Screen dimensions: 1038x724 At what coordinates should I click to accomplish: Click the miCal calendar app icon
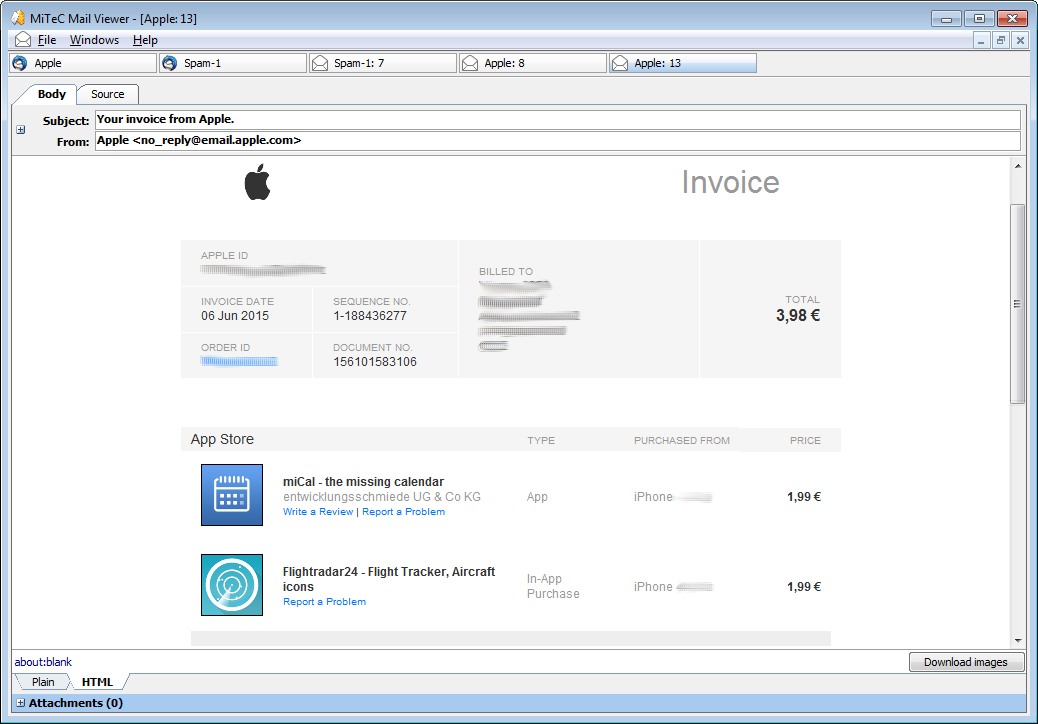point(232,495)
